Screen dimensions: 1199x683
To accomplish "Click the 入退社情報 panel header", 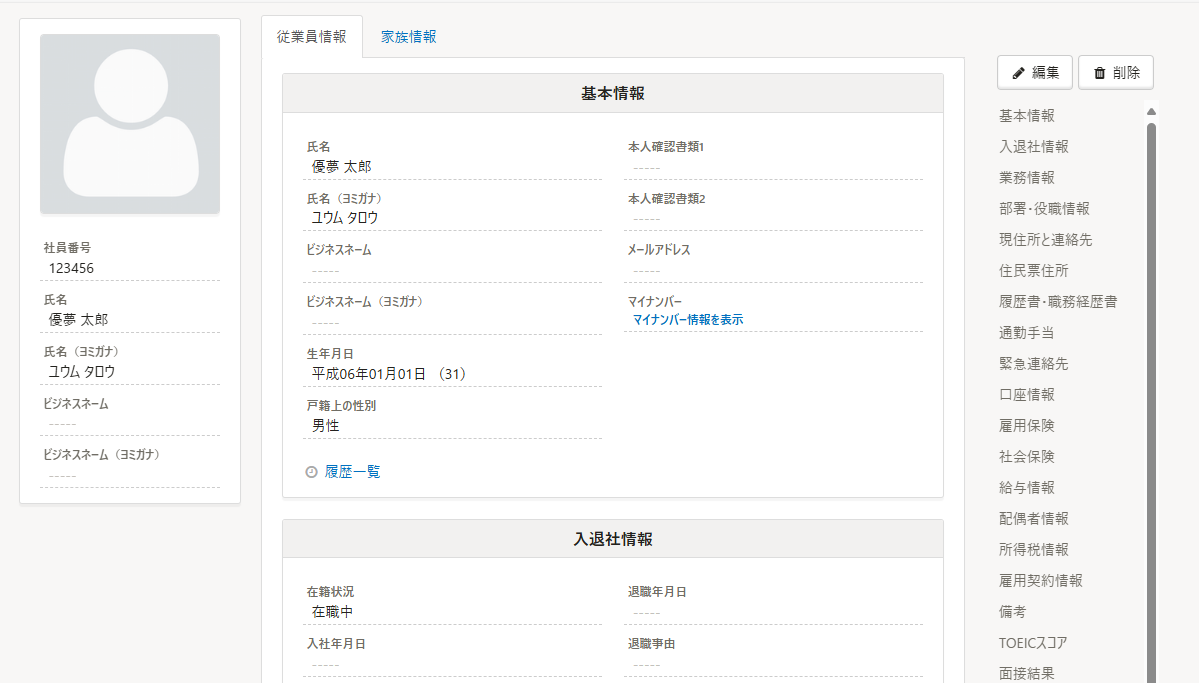I will click(612, 539).
